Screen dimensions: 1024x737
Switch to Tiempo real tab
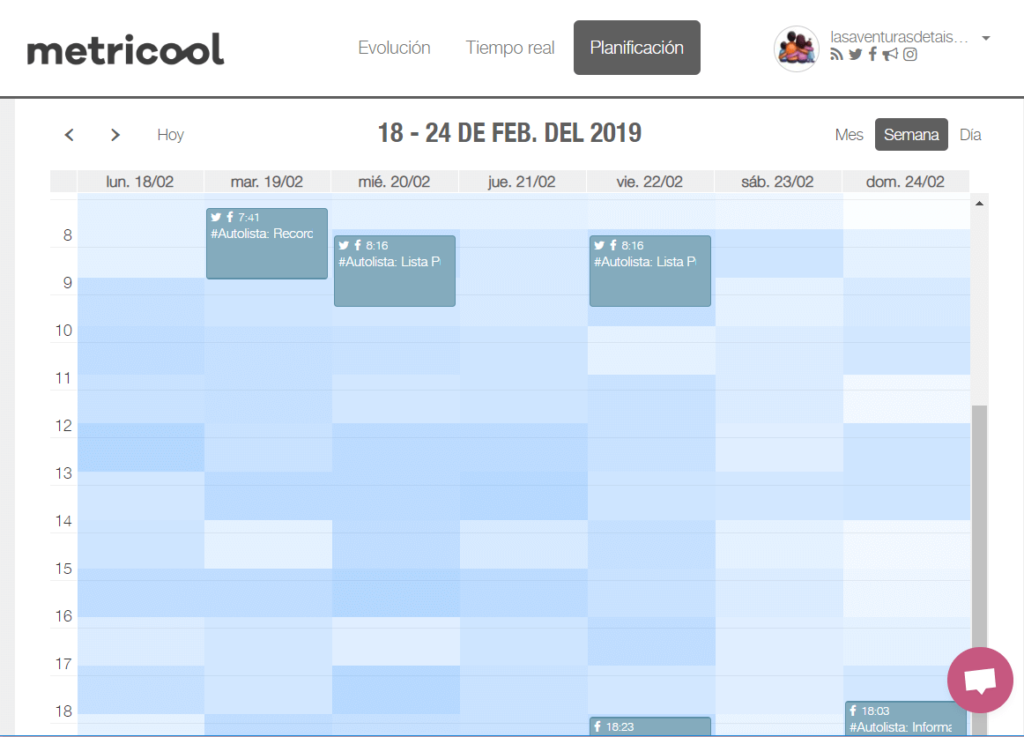[x=510, y=48]
